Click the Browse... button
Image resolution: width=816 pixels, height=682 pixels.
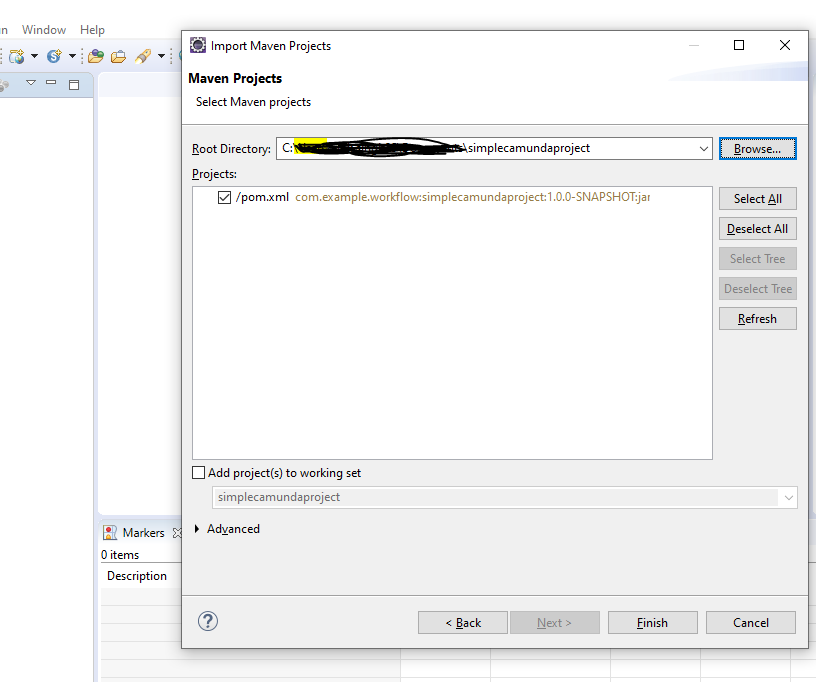coord(757,149)
